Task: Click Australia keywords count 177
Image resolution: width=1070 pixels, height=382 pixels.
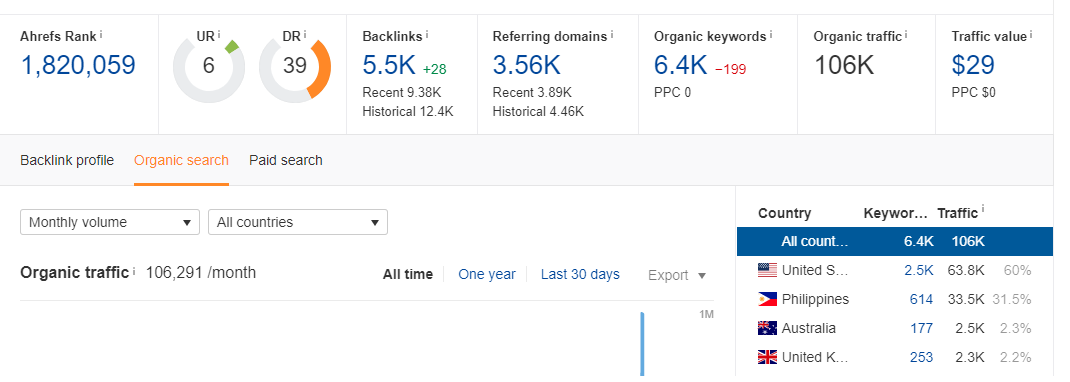Action: (921, 328)
